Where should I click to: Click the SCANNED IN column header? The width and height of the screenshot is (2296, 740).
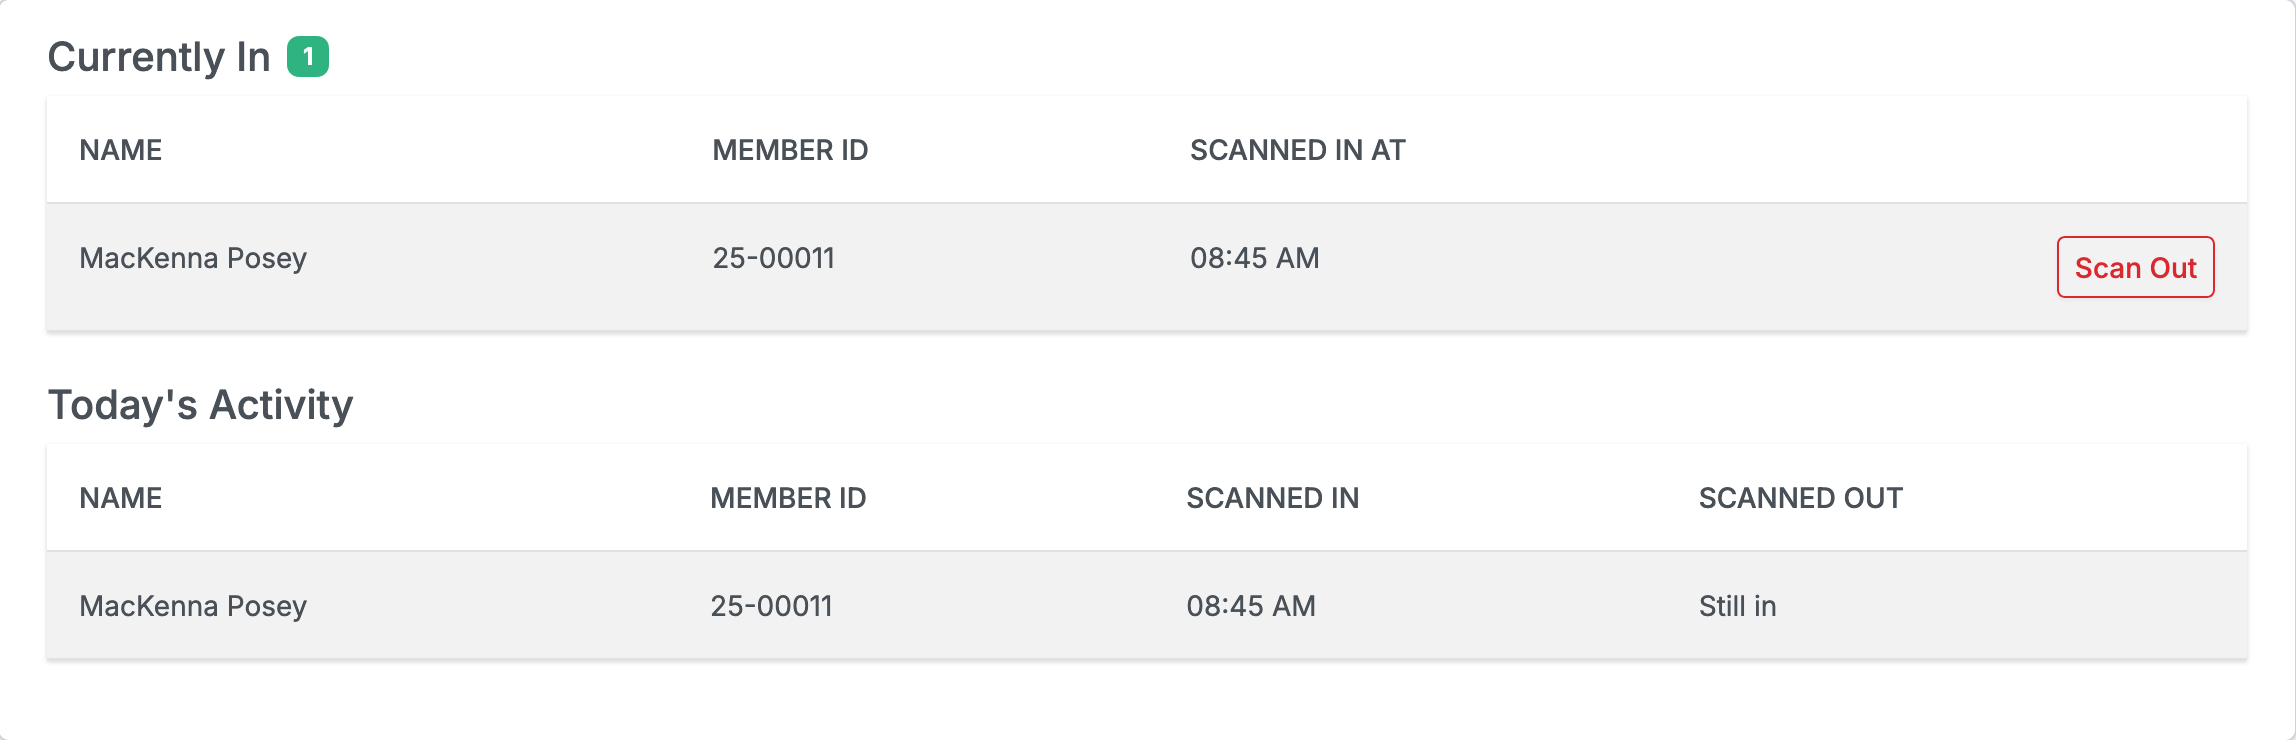point(1272,498)
